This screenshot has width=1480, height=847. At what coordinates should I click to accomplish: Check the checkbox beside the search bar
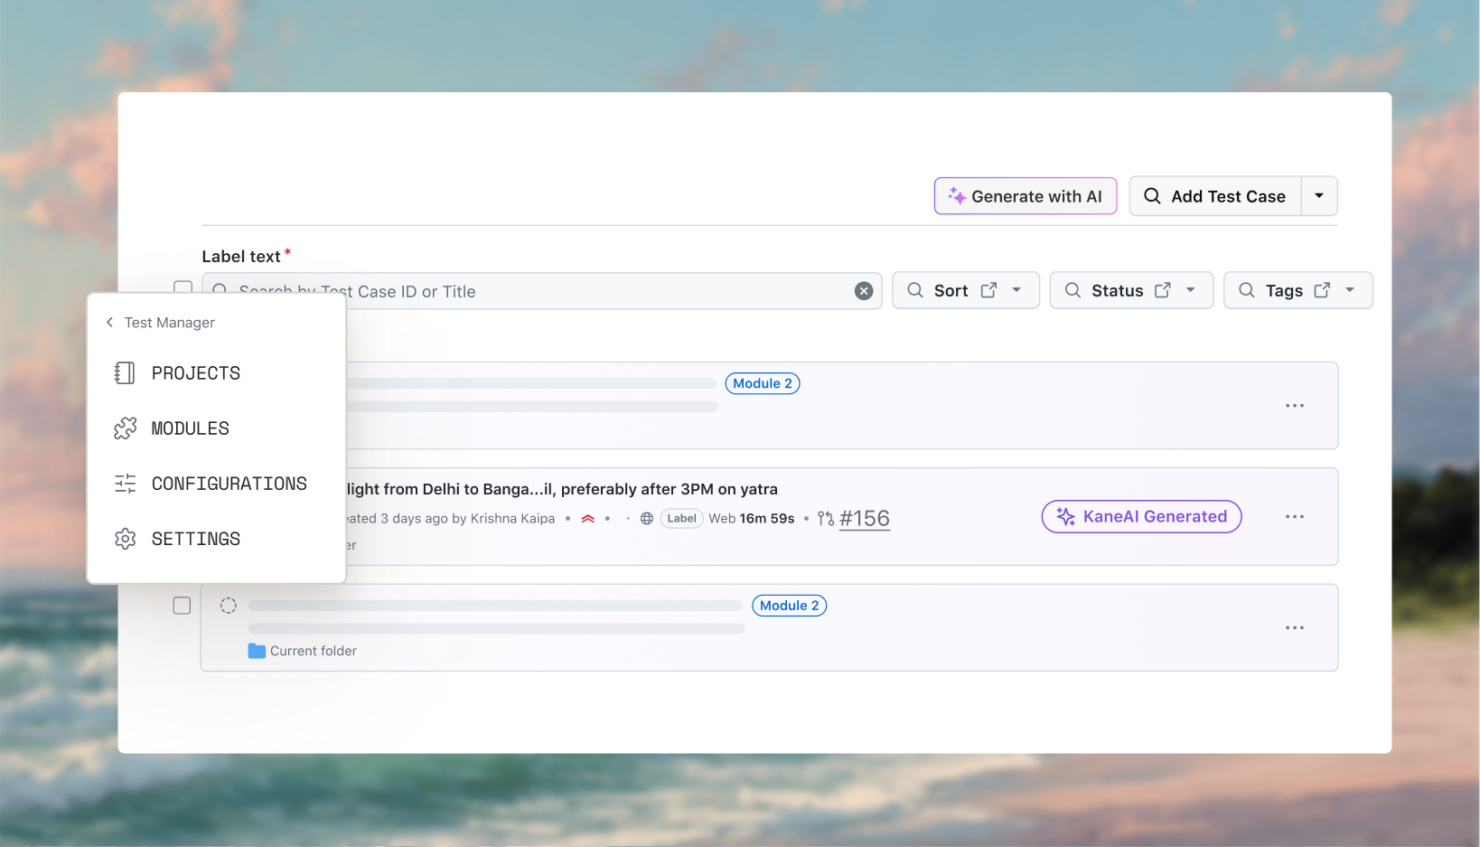(181, 288)
